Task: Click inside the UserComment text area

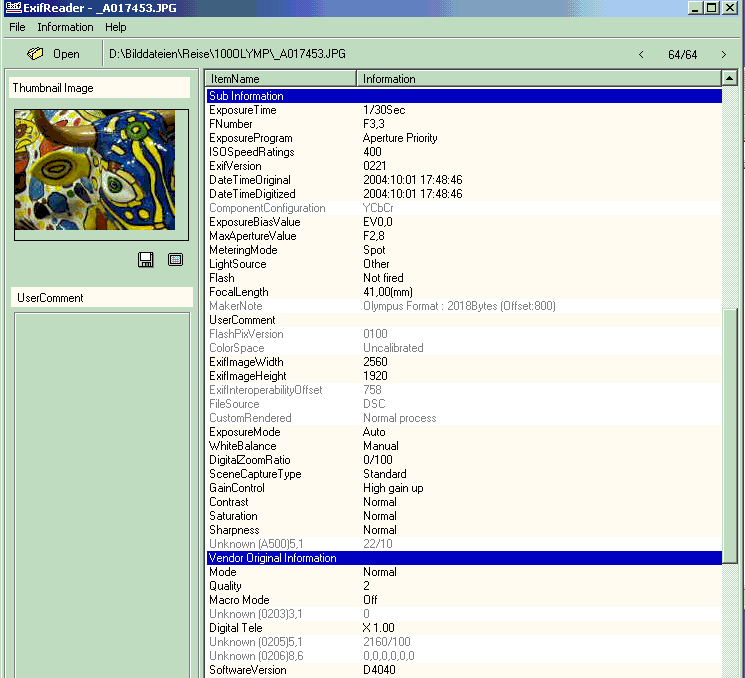Action: click(100, 490)
